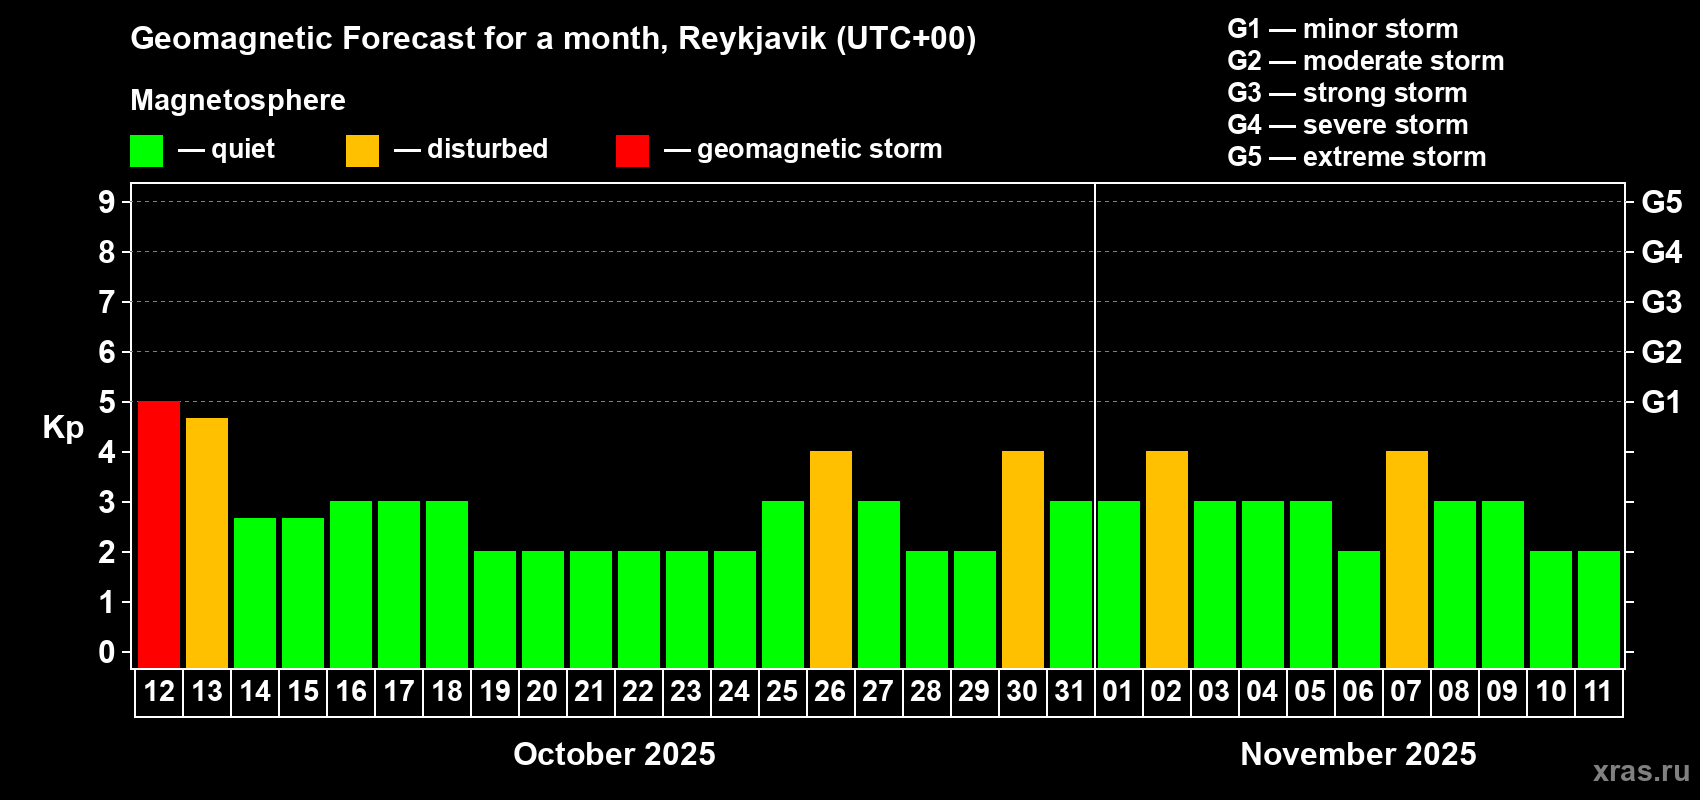Click the date label 25 on axis
The width and height of the screenshot is (1700, 800).
coord(782,691)
